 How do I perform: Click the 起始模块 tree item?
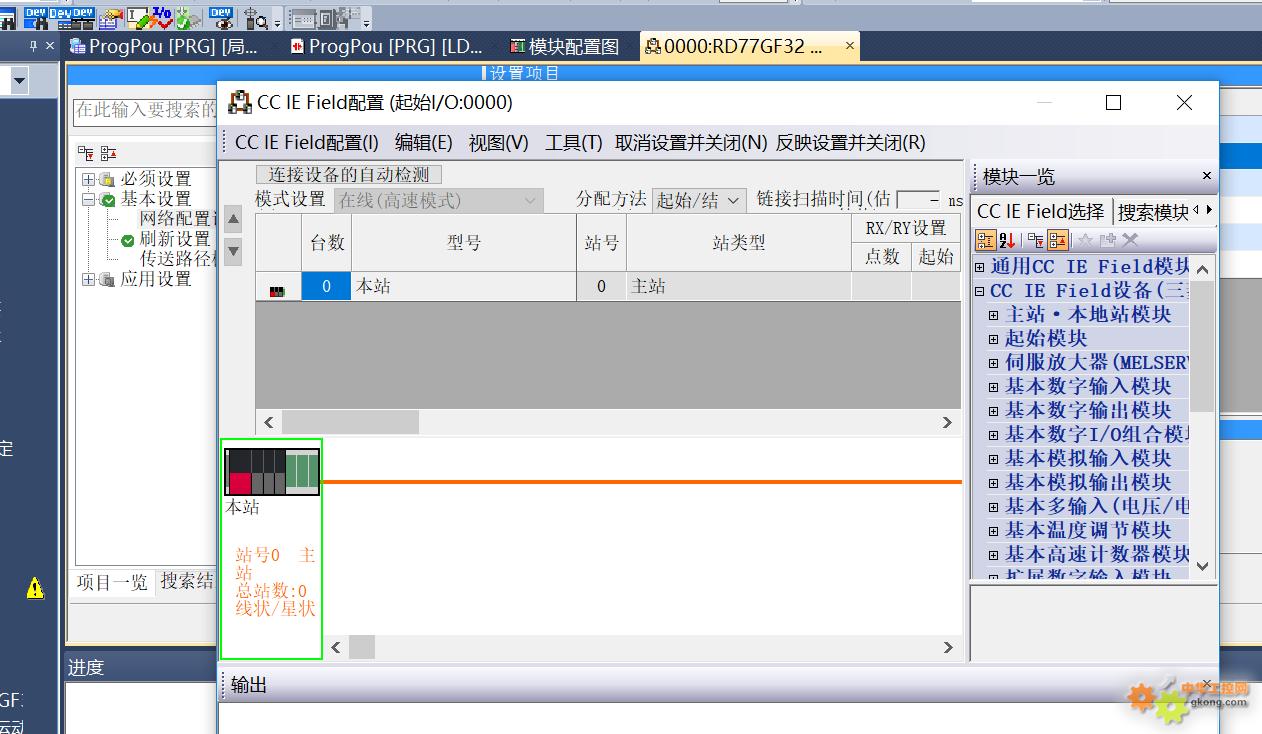(1046, 338)
